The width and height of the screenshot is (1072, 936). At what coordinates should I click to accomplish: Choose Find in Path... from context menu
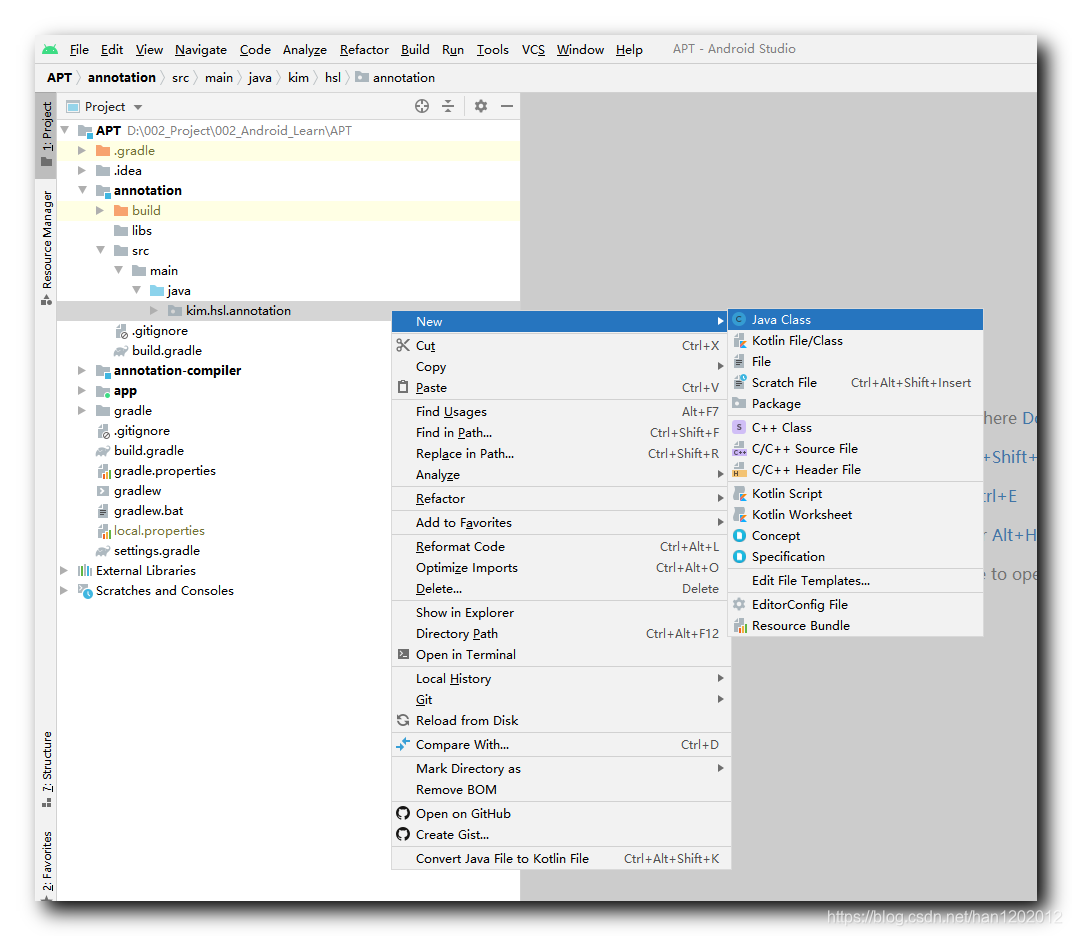561,433
